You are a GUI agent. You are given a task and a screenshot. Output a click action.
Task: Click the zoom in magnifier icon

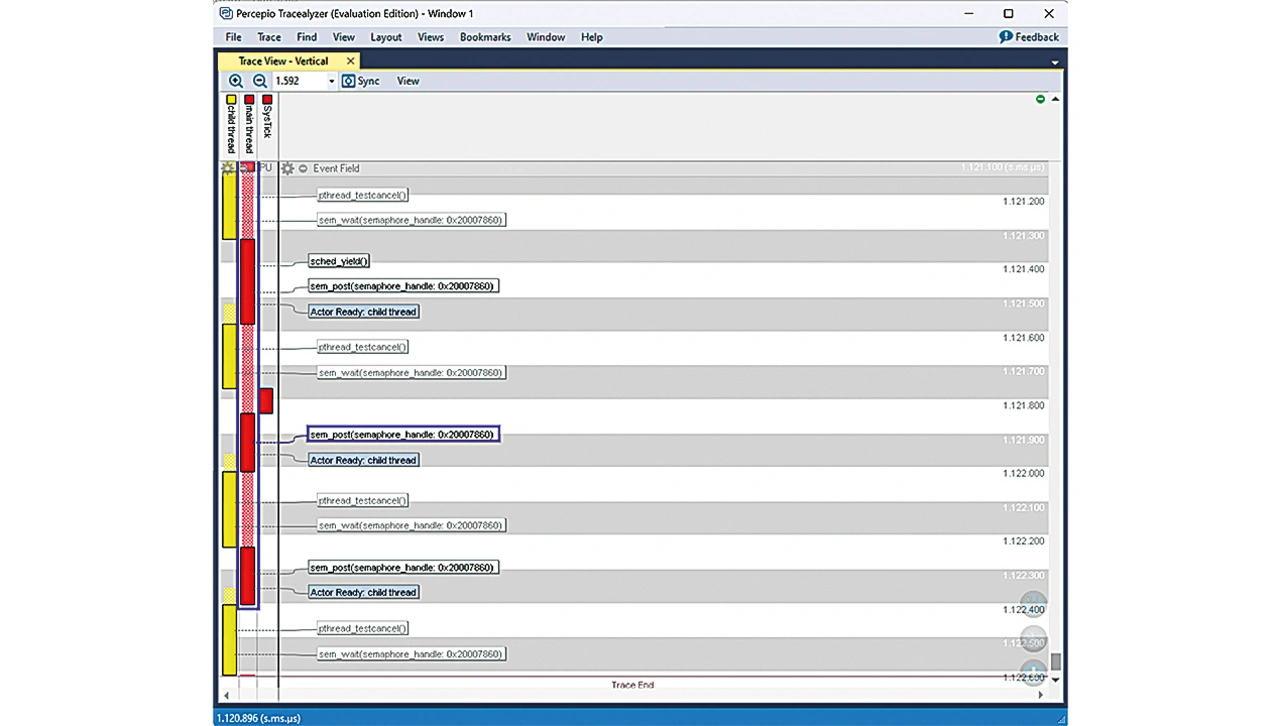(236, 81)
